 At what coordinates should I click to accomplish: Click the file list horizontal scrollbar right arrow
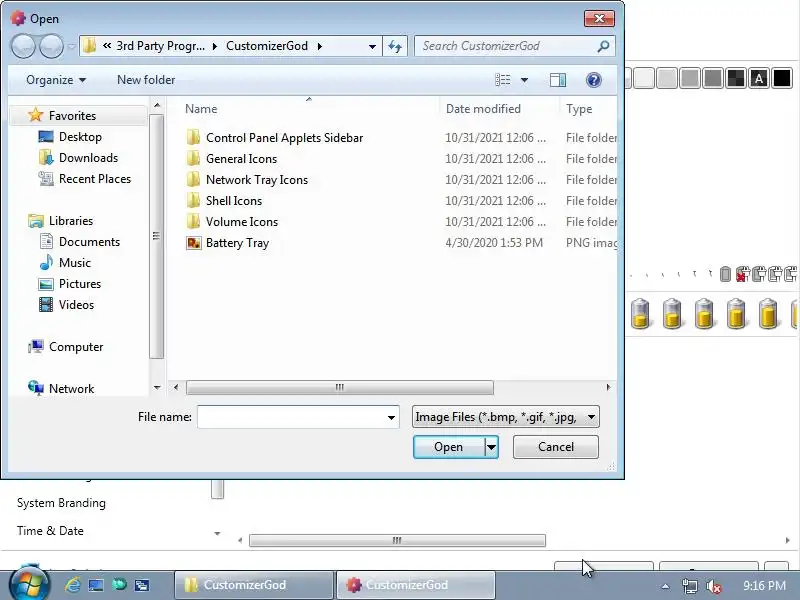tap(608, 387)
